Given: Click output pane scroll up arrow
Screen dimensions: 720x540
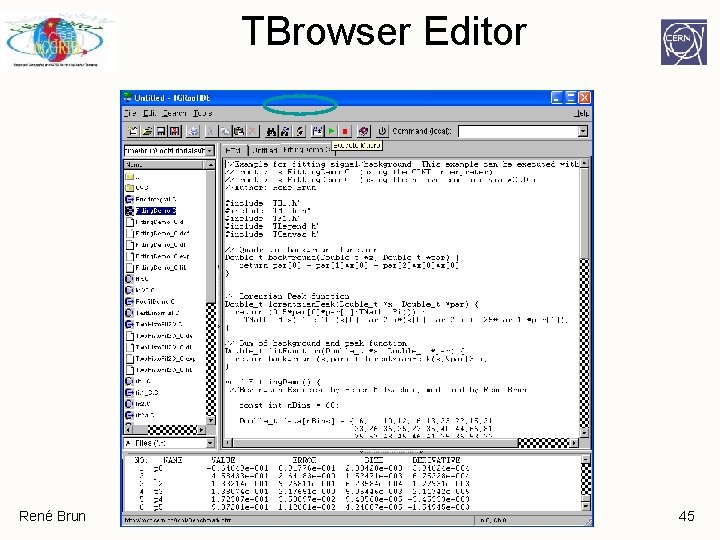Looking at the screenshot, I should (586, 459).
